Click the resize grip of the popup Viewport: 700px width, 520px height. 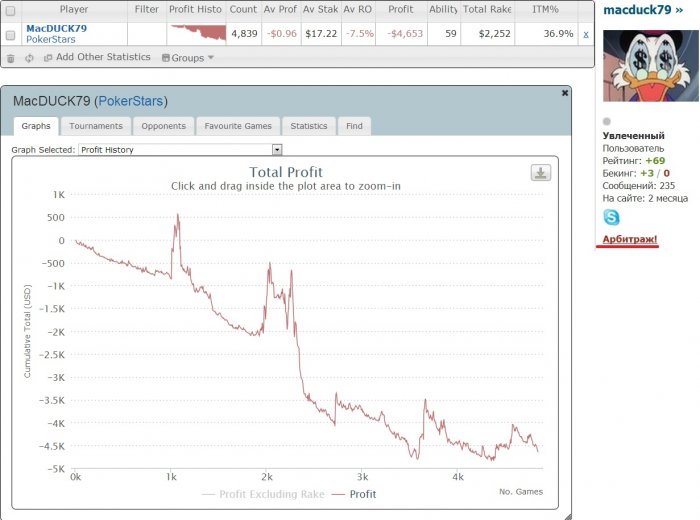[x=567, y=516]
